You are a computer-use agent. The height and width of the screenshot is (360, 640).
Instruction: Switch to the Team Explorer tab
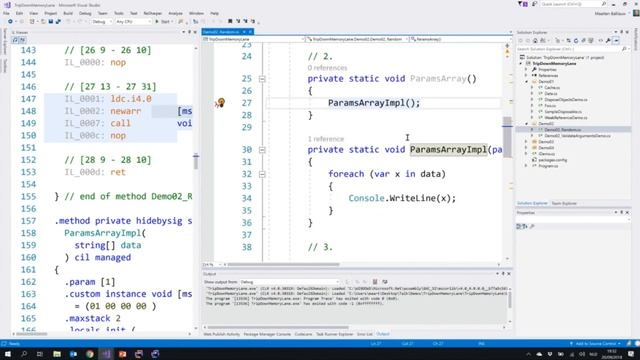(x=564, y=203)
